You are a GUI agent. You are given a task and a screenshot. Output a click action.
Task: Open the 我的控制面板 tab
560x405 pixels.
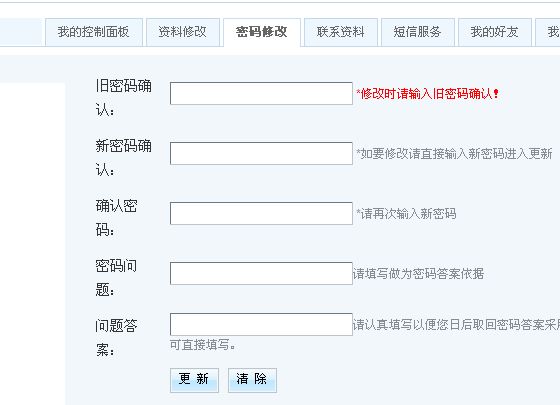pyautogui.click(x=94, y=32)
